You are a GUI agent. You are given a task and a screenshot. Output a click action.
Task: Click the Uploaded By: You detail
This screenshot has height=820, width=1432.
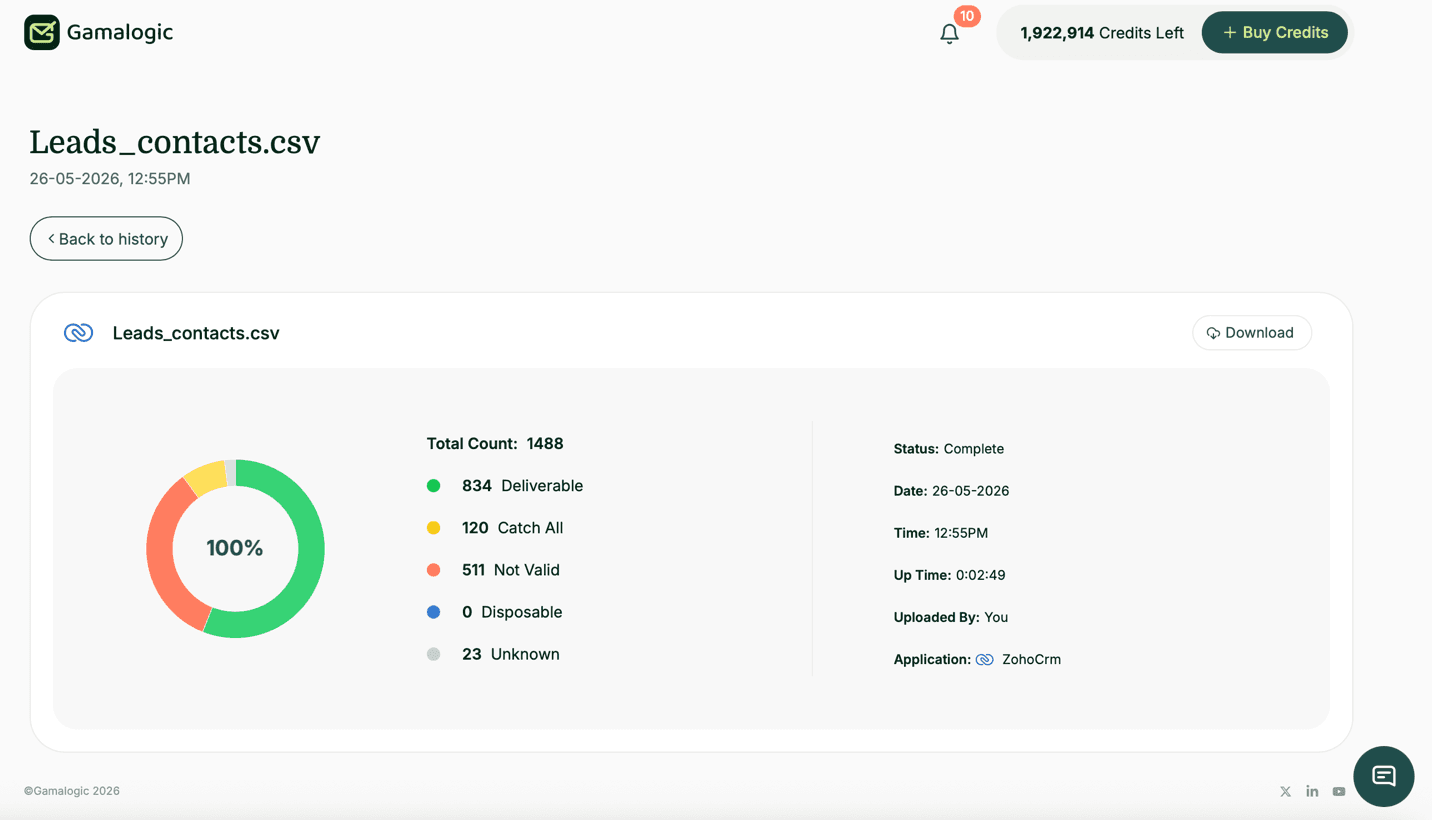click(x=951, y=617)
